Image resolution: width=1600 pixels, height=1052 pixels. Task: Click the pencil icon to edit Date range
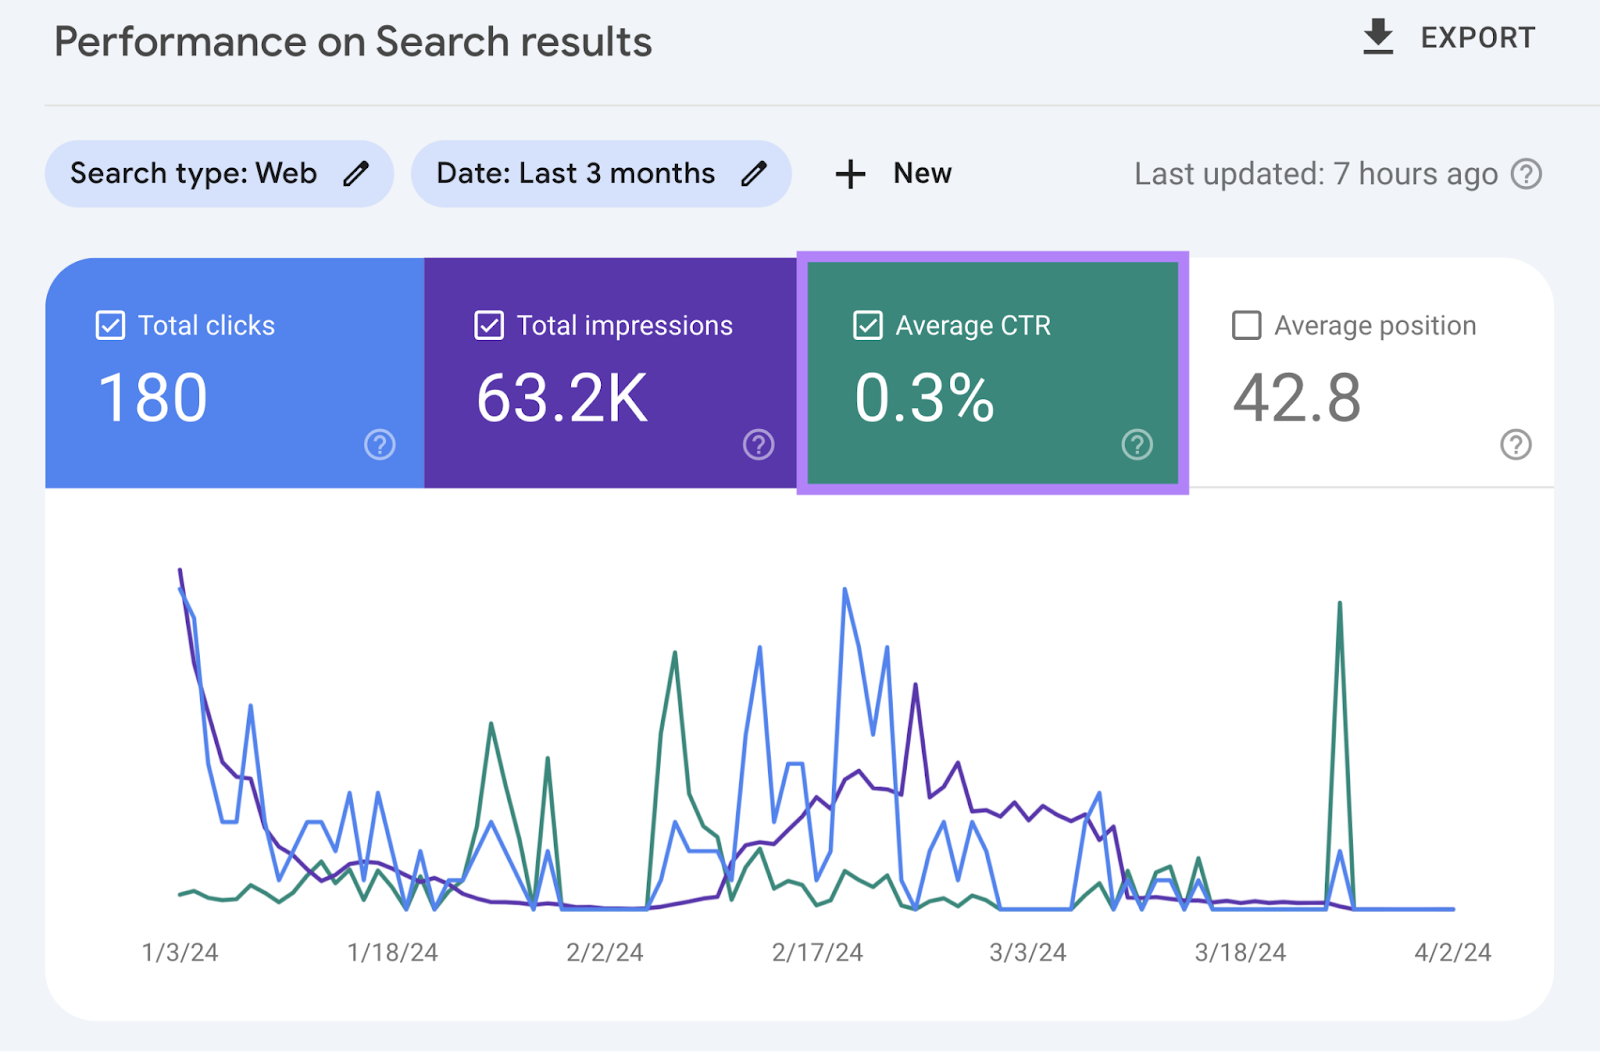[754, 173]
